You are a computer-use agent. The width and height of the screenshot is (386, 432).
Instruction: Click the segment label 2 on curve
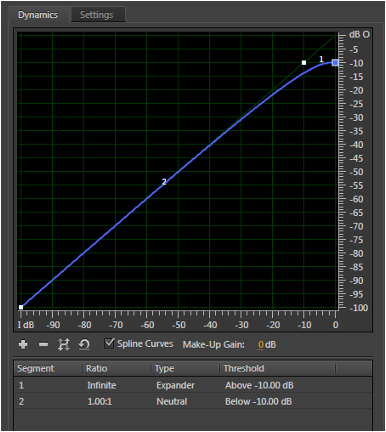pyautogui.click(x=164, y=182)
